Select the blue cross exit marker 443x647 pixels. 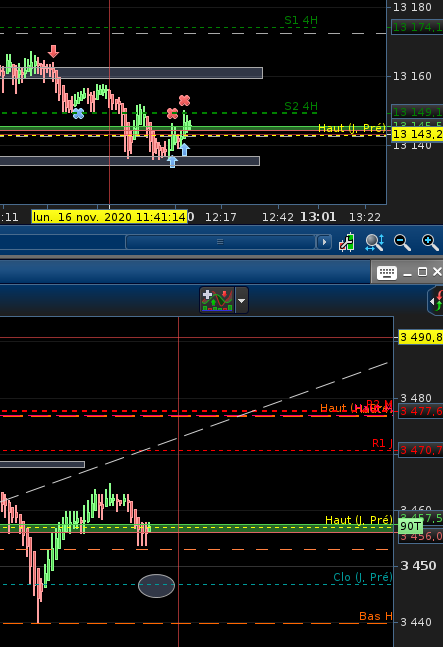[78, 113]
